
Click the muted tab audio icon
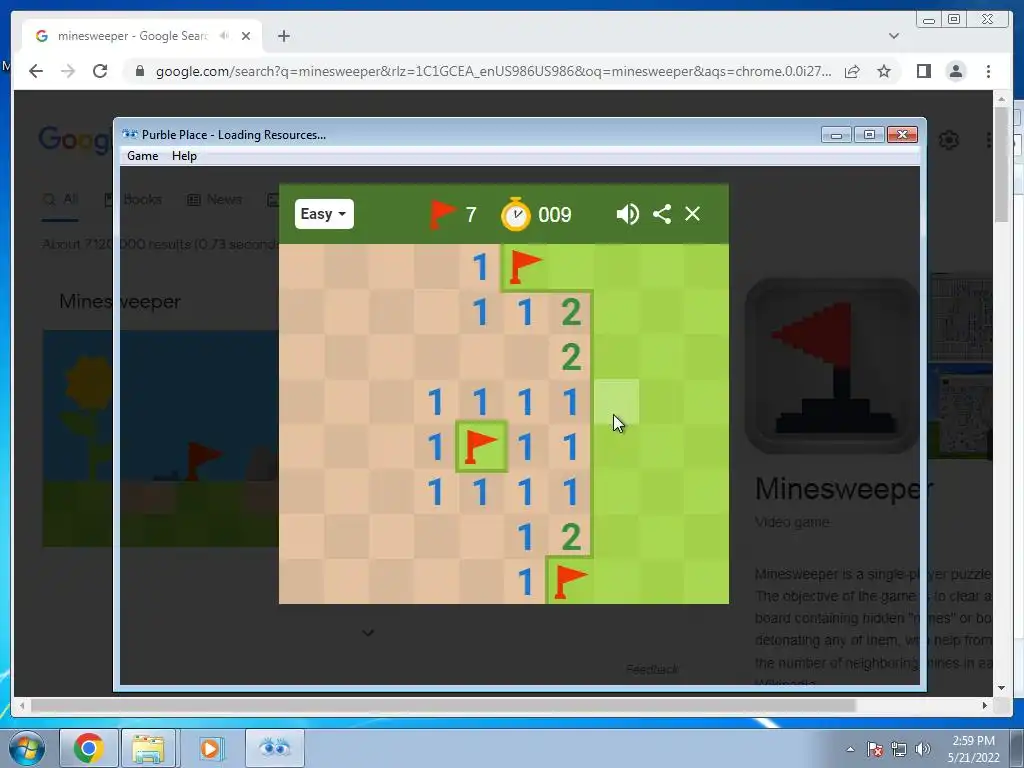[225, 36]
